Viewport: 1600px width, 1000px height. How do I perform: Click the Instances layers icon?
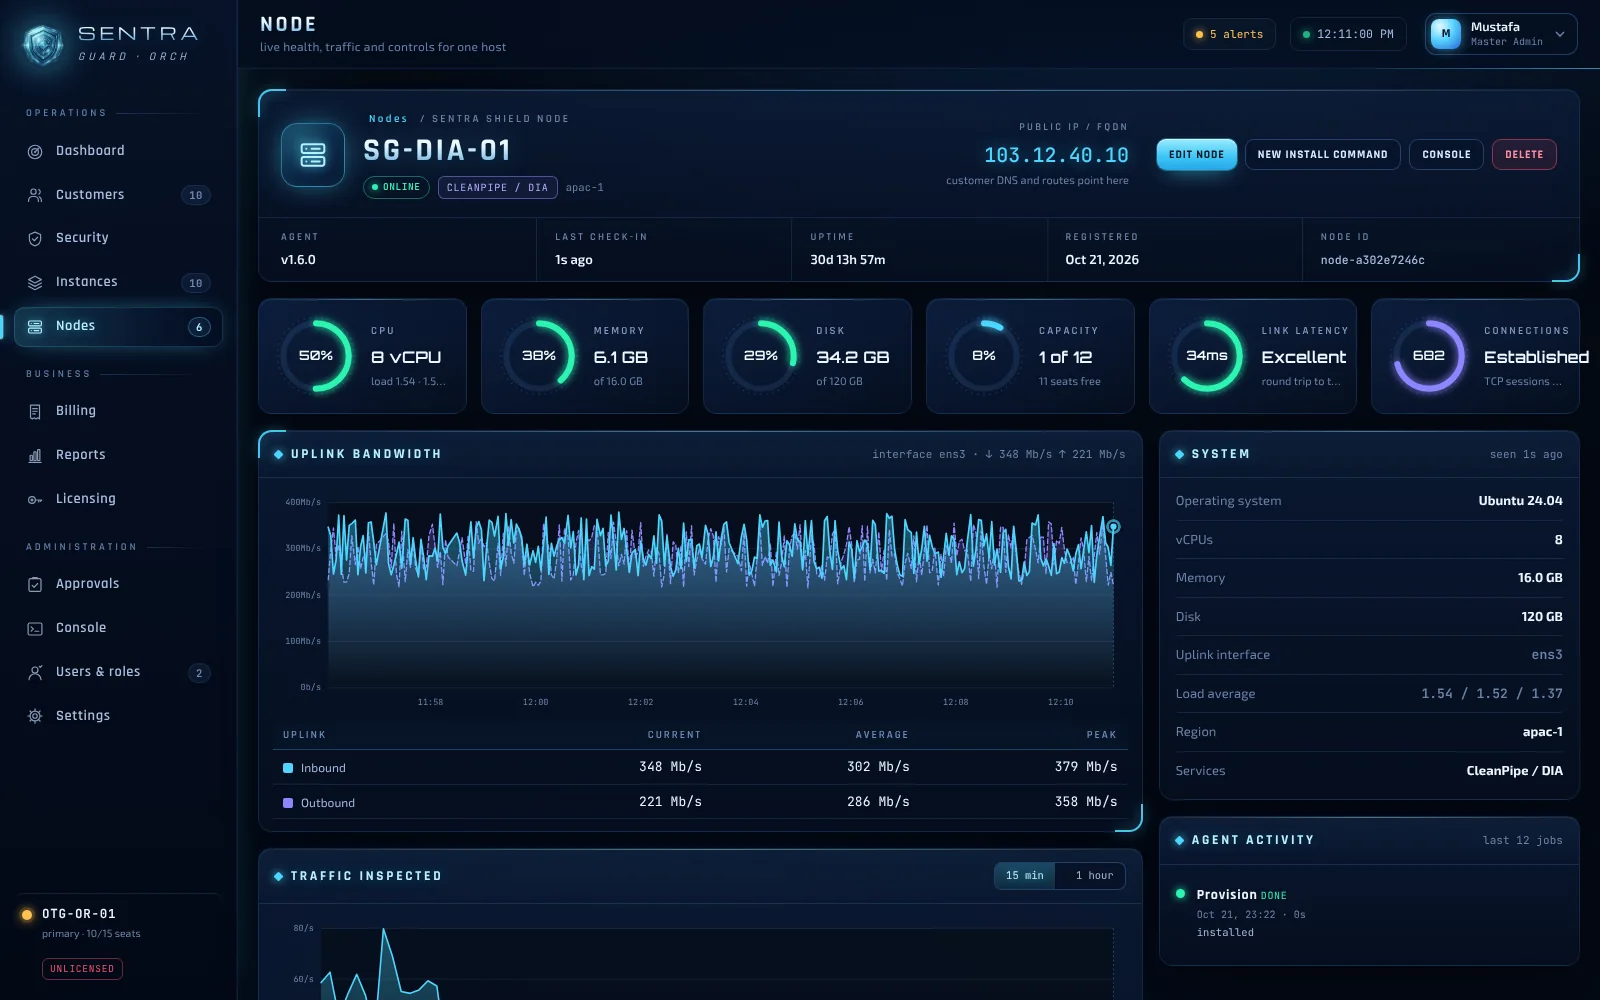(35, 283)
